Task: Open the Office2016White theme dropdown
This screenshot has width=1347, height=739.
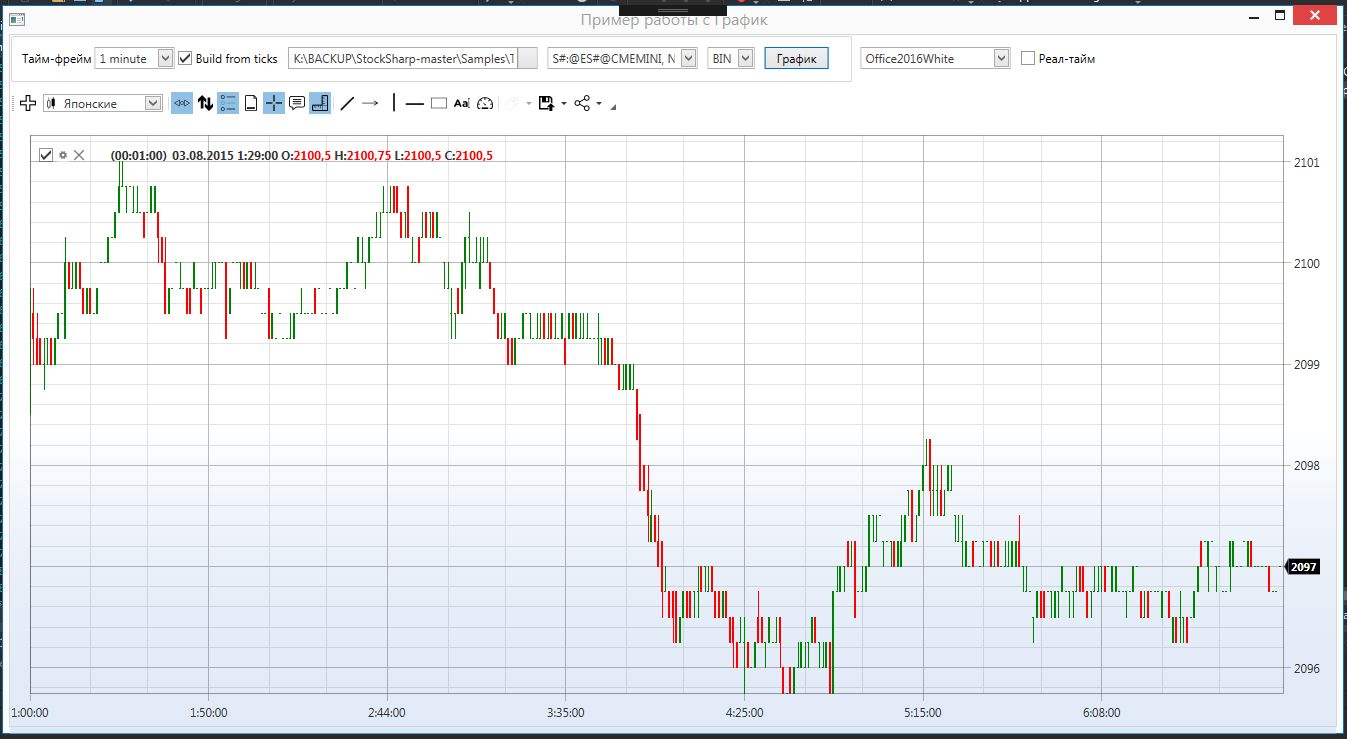Action: 936,59
